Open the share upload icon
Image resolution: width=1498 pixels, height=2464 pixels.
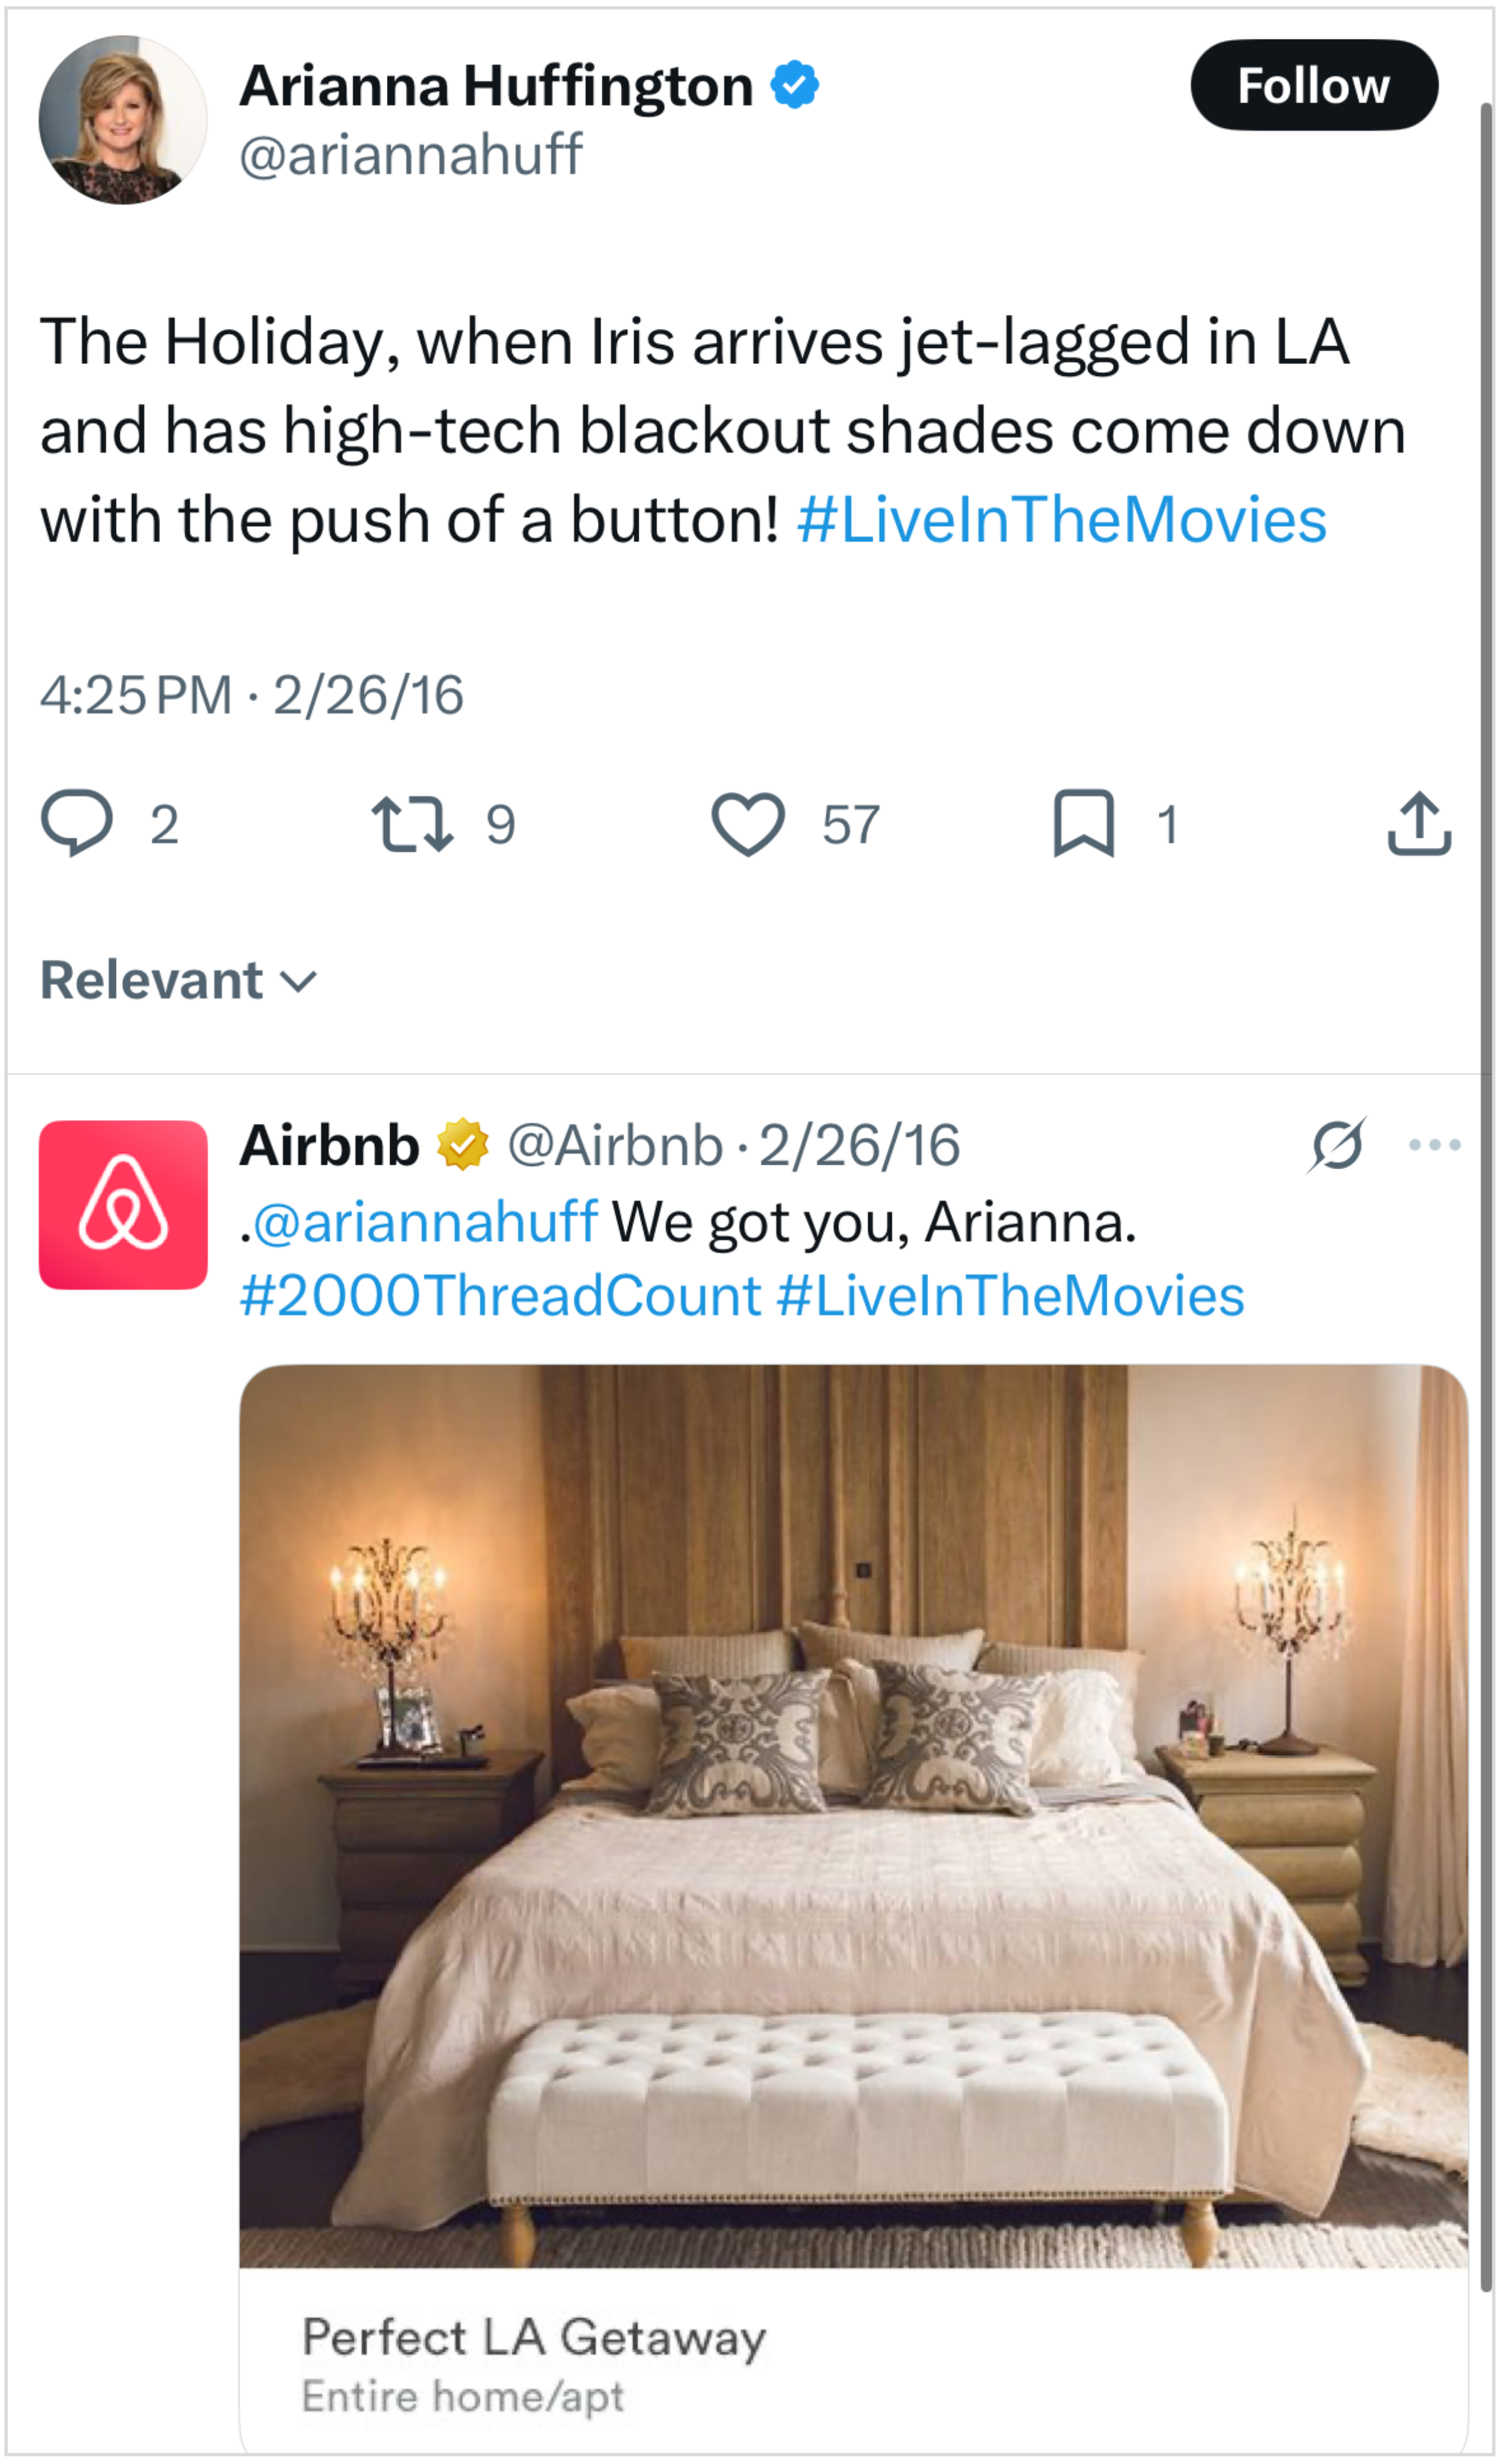[x=1419, y=824]
